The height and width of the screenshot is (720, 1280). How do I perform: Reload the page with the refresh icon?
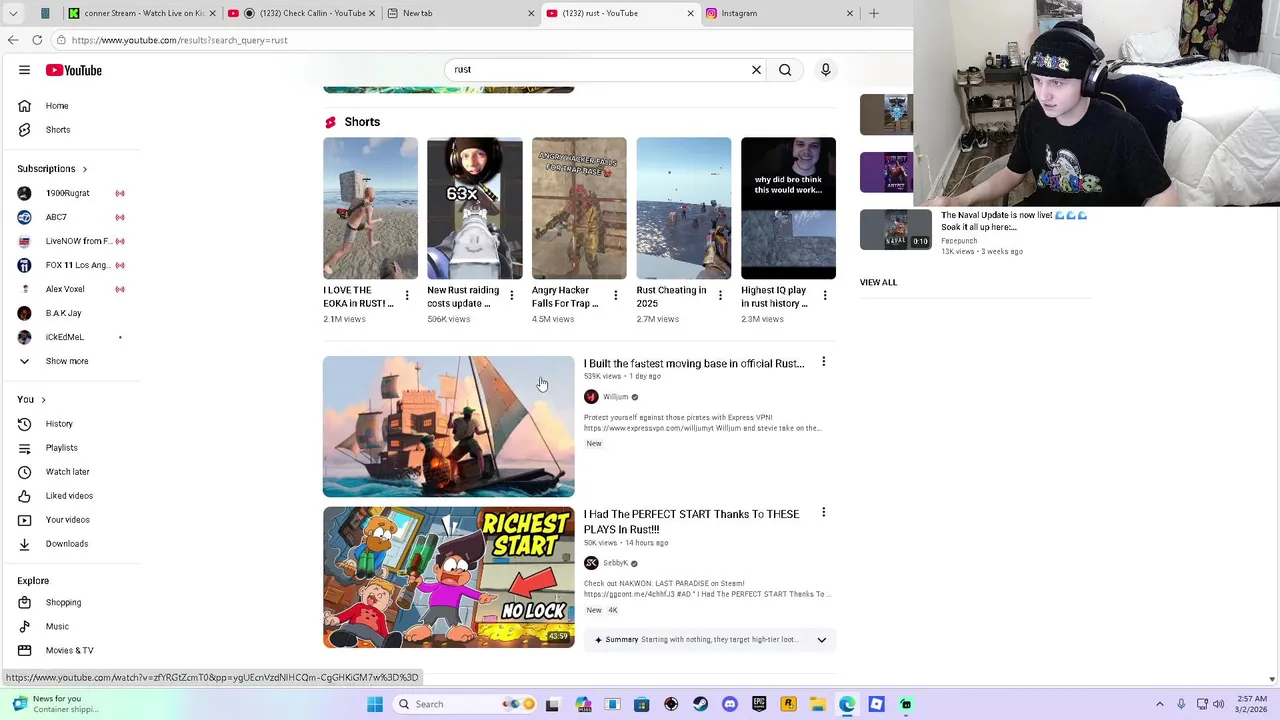click(x=37, y=40)
